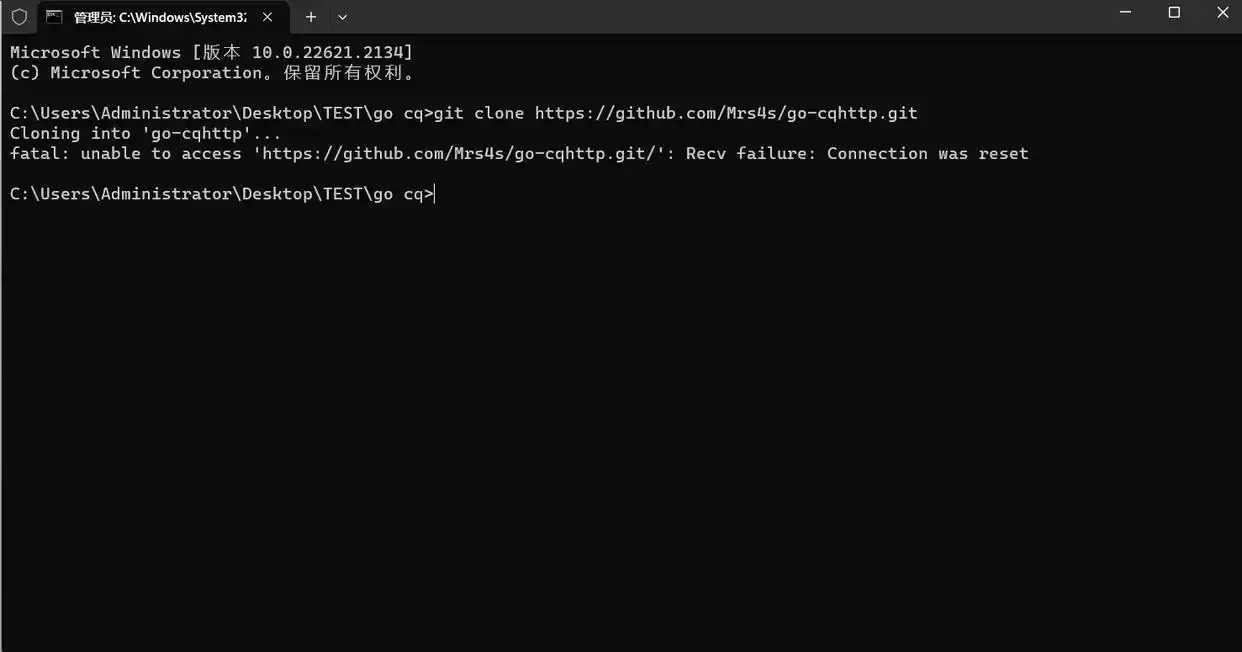Viewport: 1242px width, 652px height.
Task: Click the administrator shield icon
Action: coord(19,17)
